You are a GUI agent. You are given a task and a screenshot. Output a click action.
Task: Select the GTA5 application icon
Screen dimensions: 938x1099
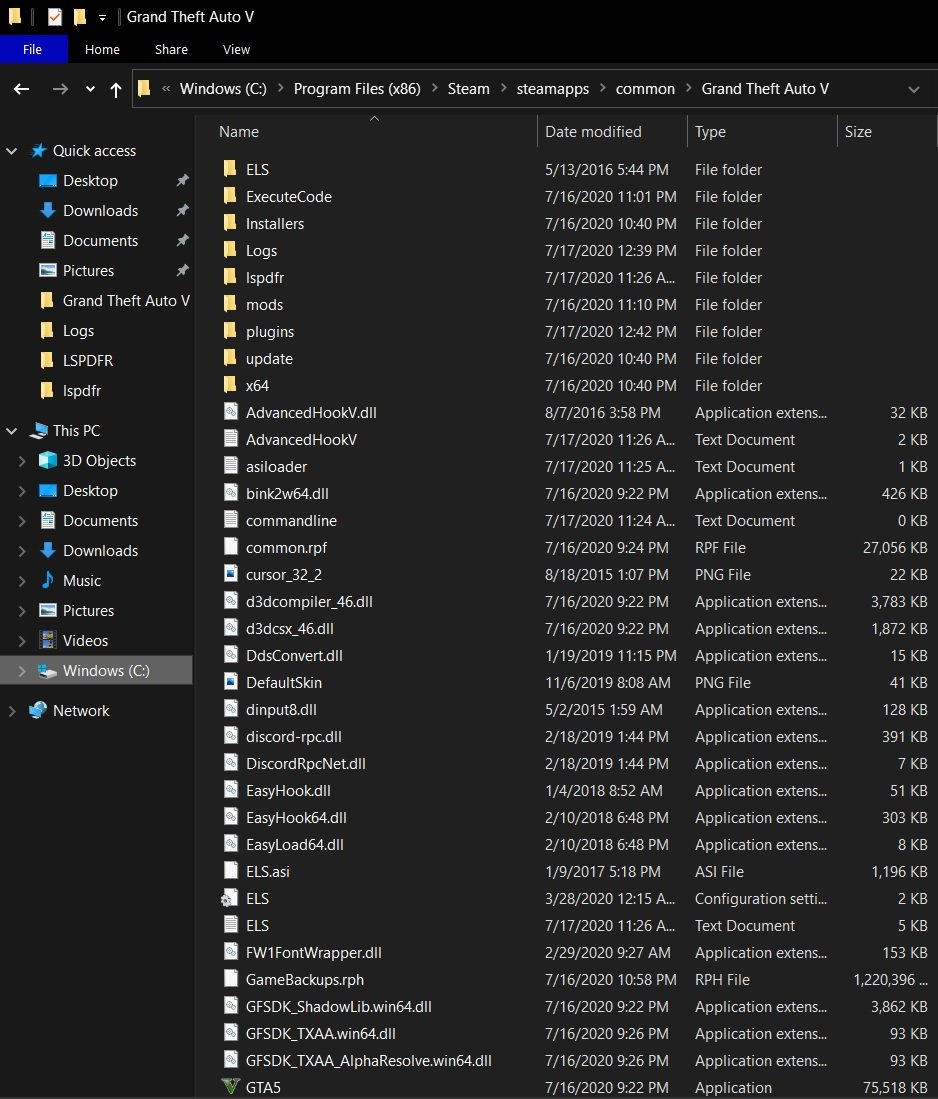click(x=231, y=1087)
